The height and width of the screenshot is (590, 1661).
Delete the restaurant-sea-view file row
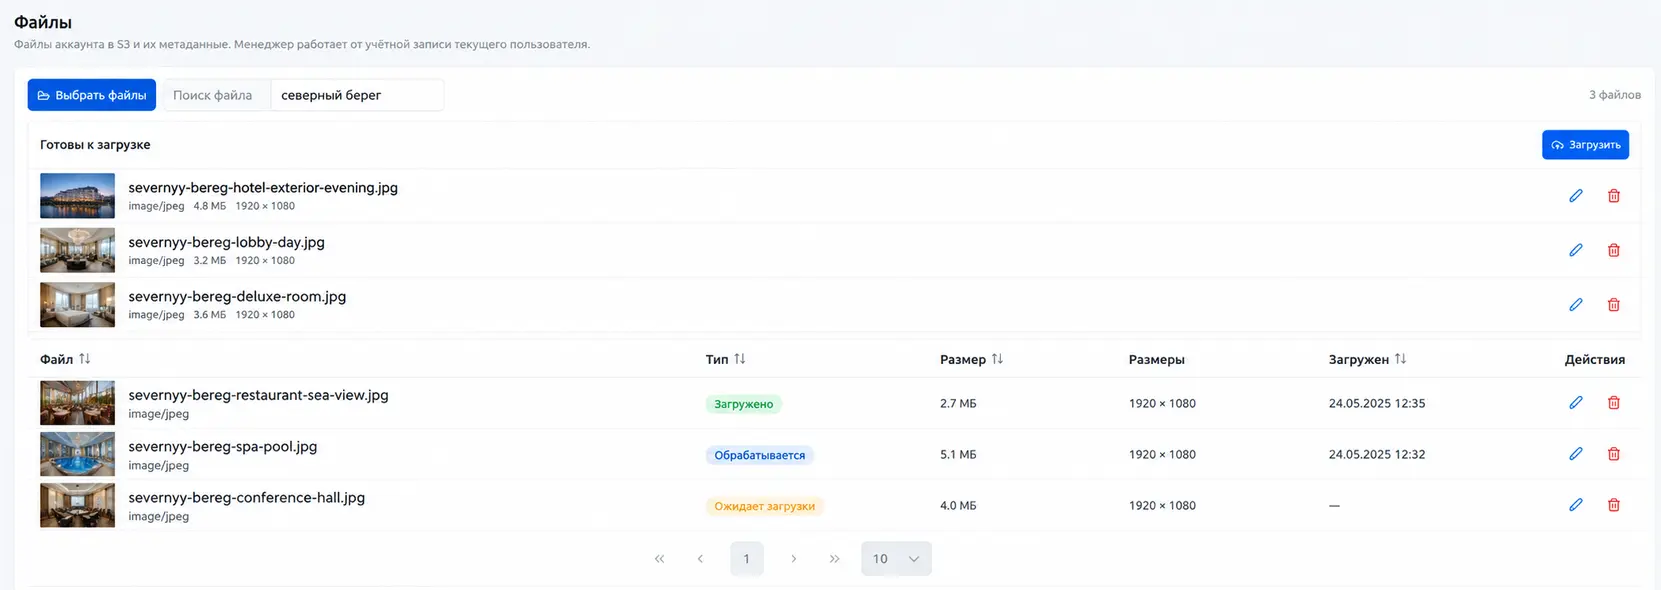[x=1614, y=403]
